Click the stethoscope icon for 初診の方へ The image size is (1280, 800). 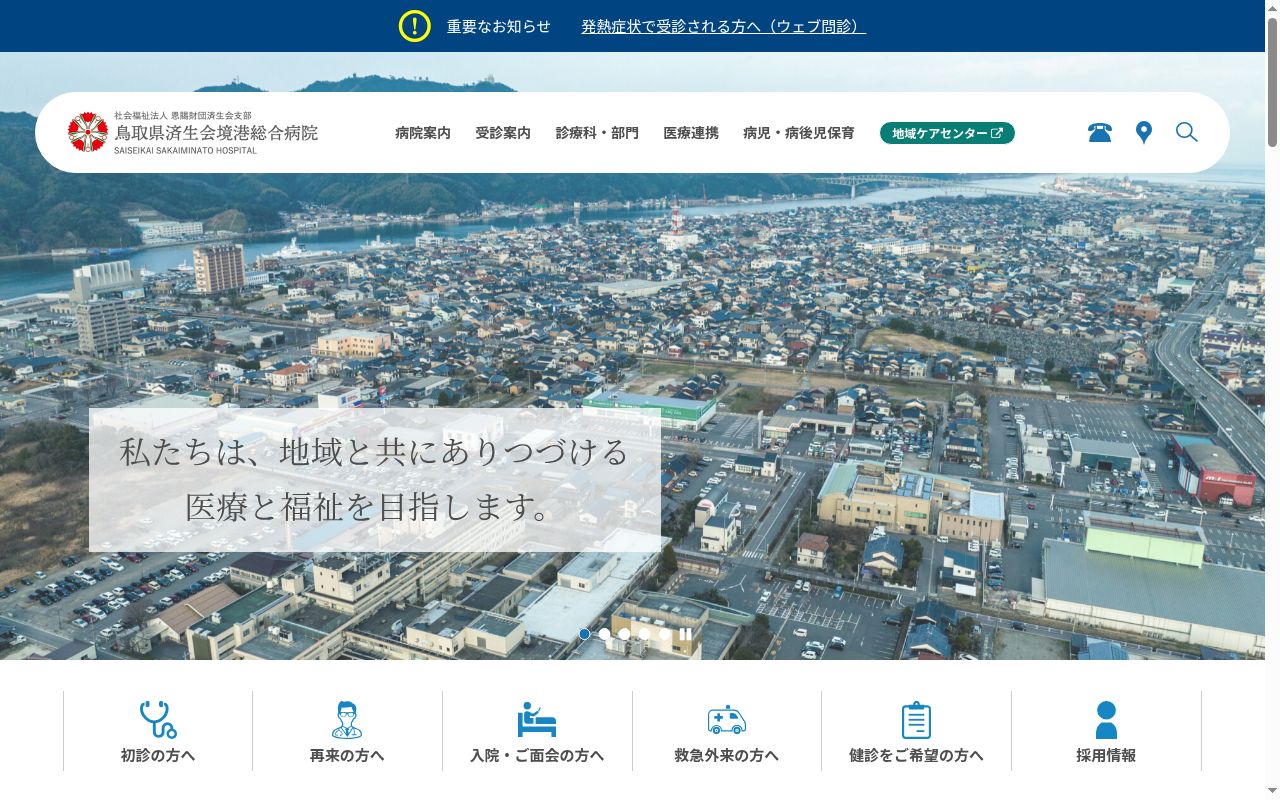pos(158,719)
